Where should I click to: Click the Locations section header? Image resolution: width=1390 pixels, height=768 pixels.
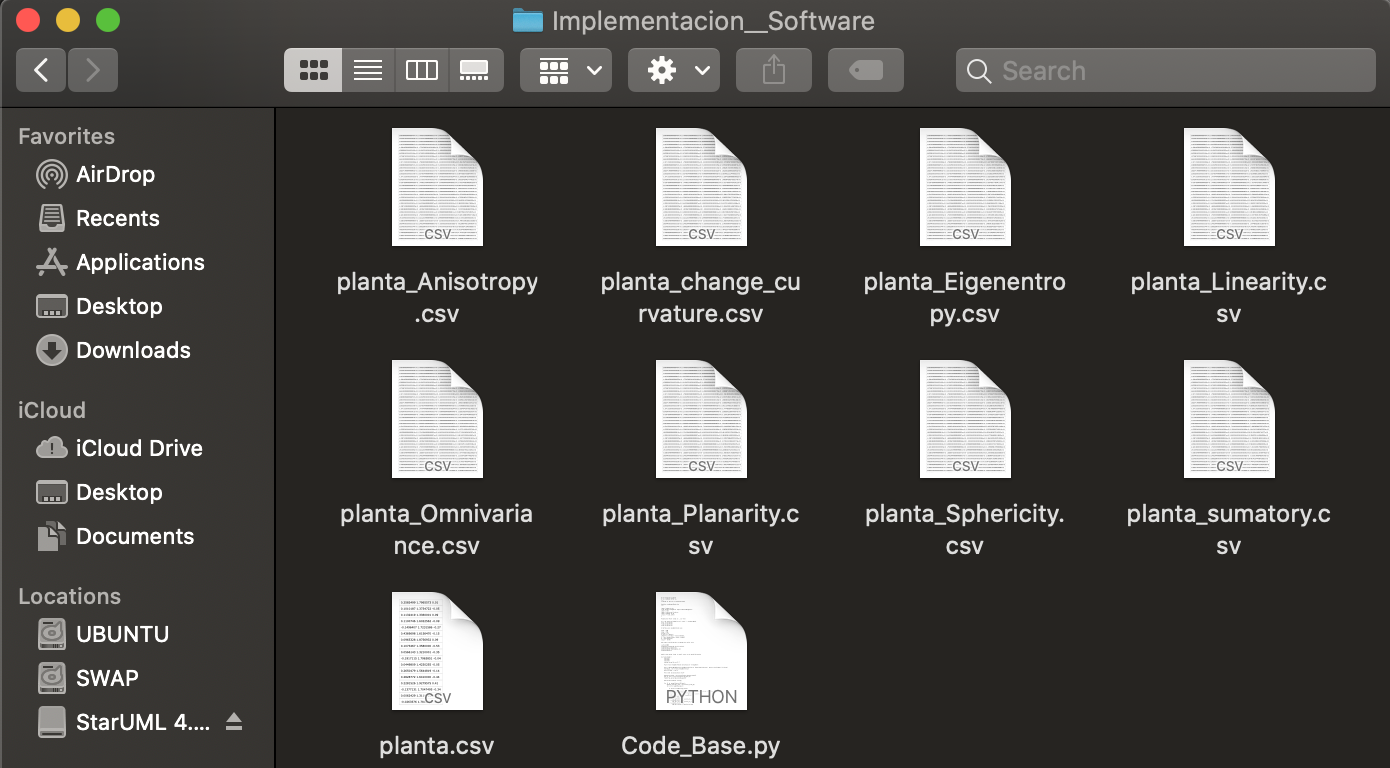pyautogui.click(x=69, y=596)
